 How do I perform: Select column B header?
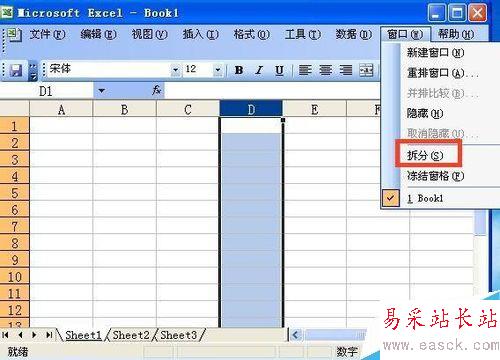(x=125, y=109)
